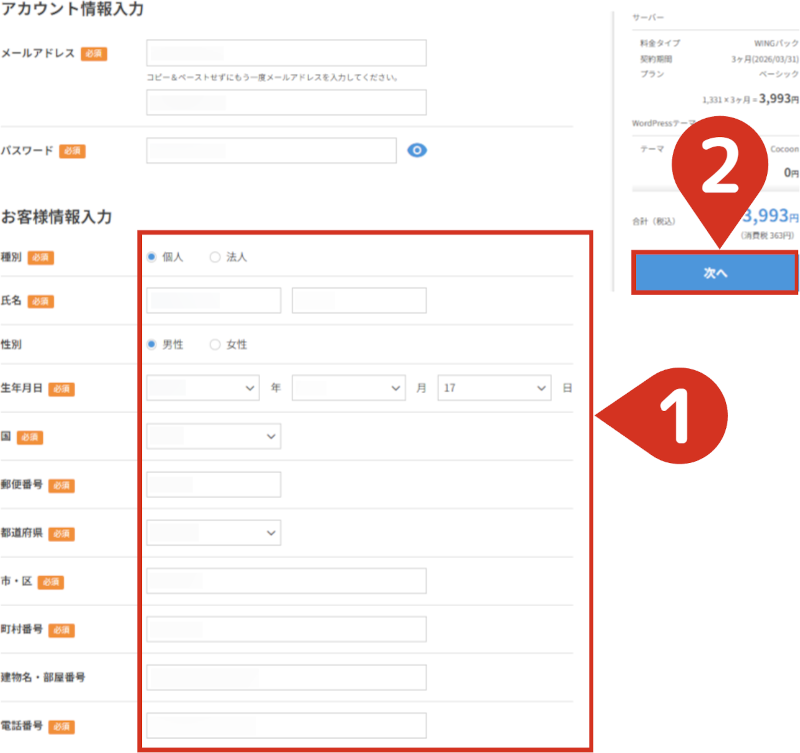Click into the パスワード field
This screenshot has width=800, height=753.
271,150
